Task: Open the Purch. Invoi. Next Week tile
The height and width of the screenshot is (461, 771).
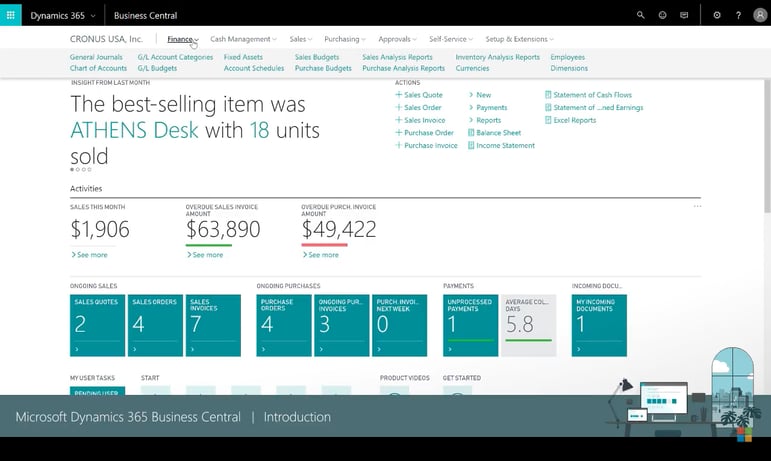Action: [399, 325]
